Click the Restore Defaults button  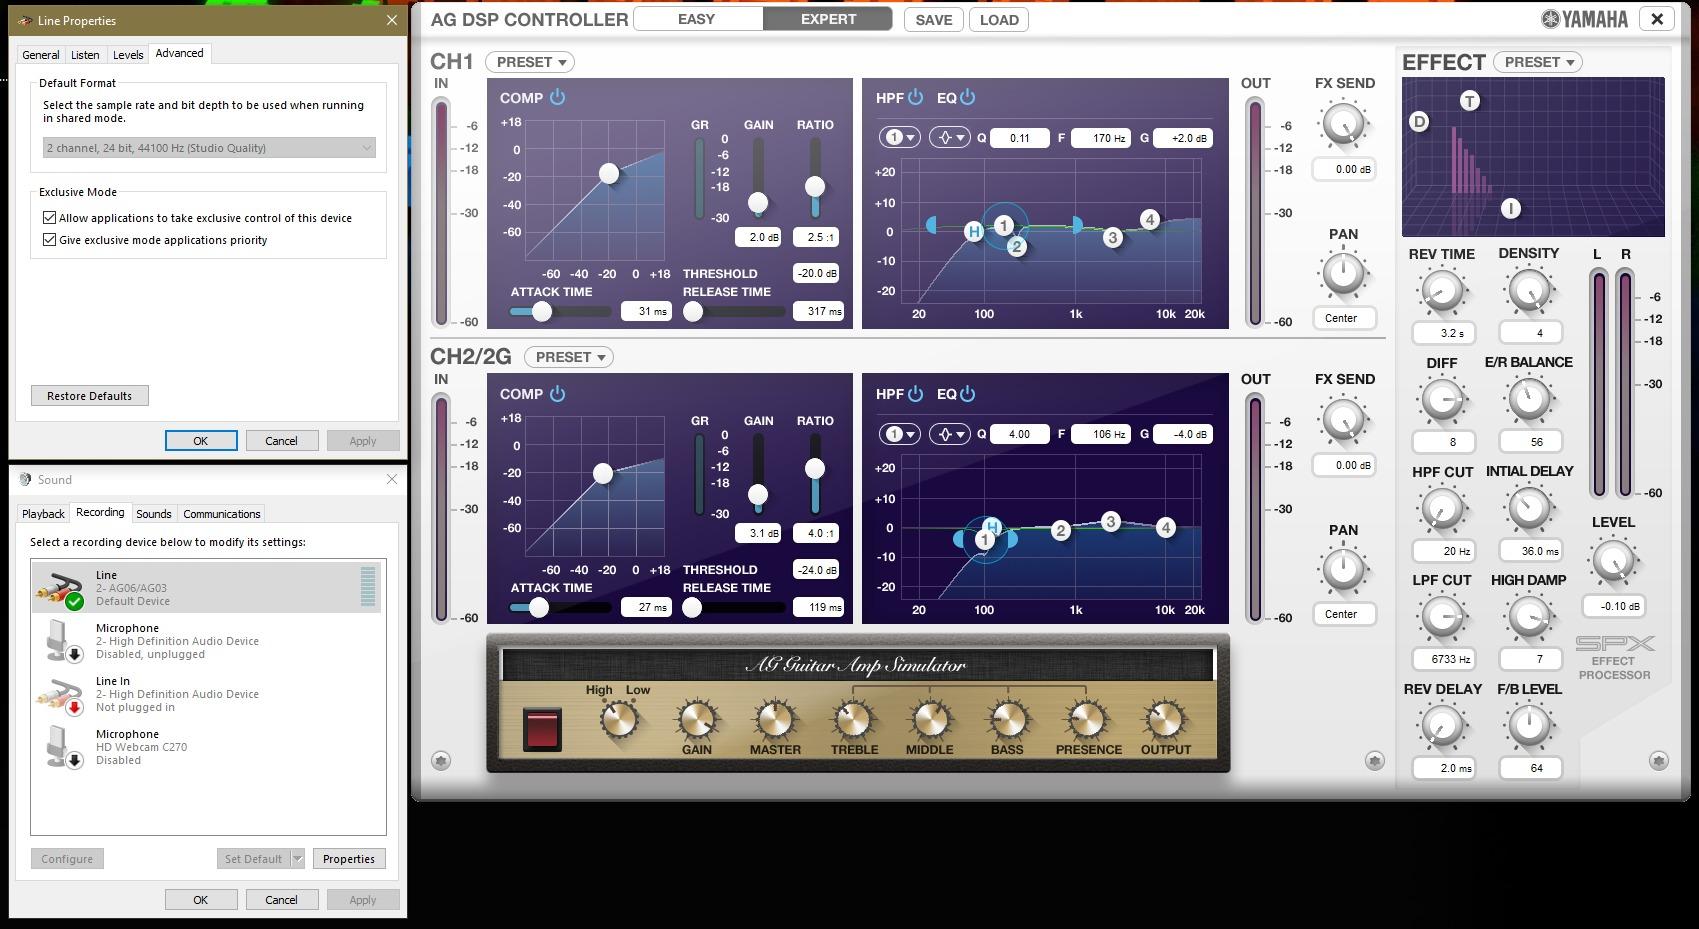click(x=89, y=396)
